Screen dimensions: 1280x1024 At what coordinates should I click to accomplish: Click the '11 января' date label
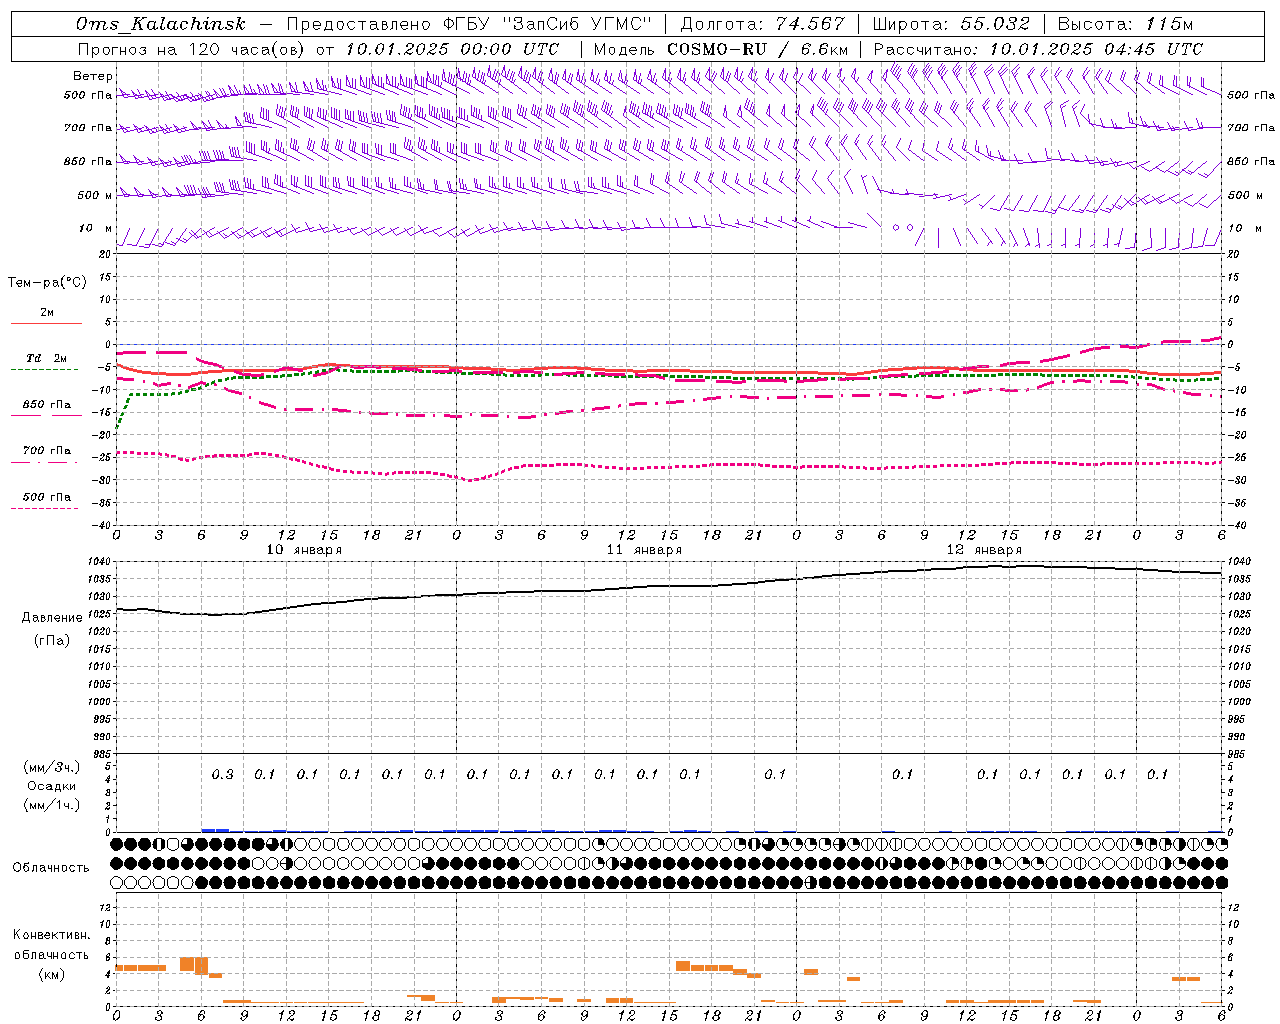[644, 550]
